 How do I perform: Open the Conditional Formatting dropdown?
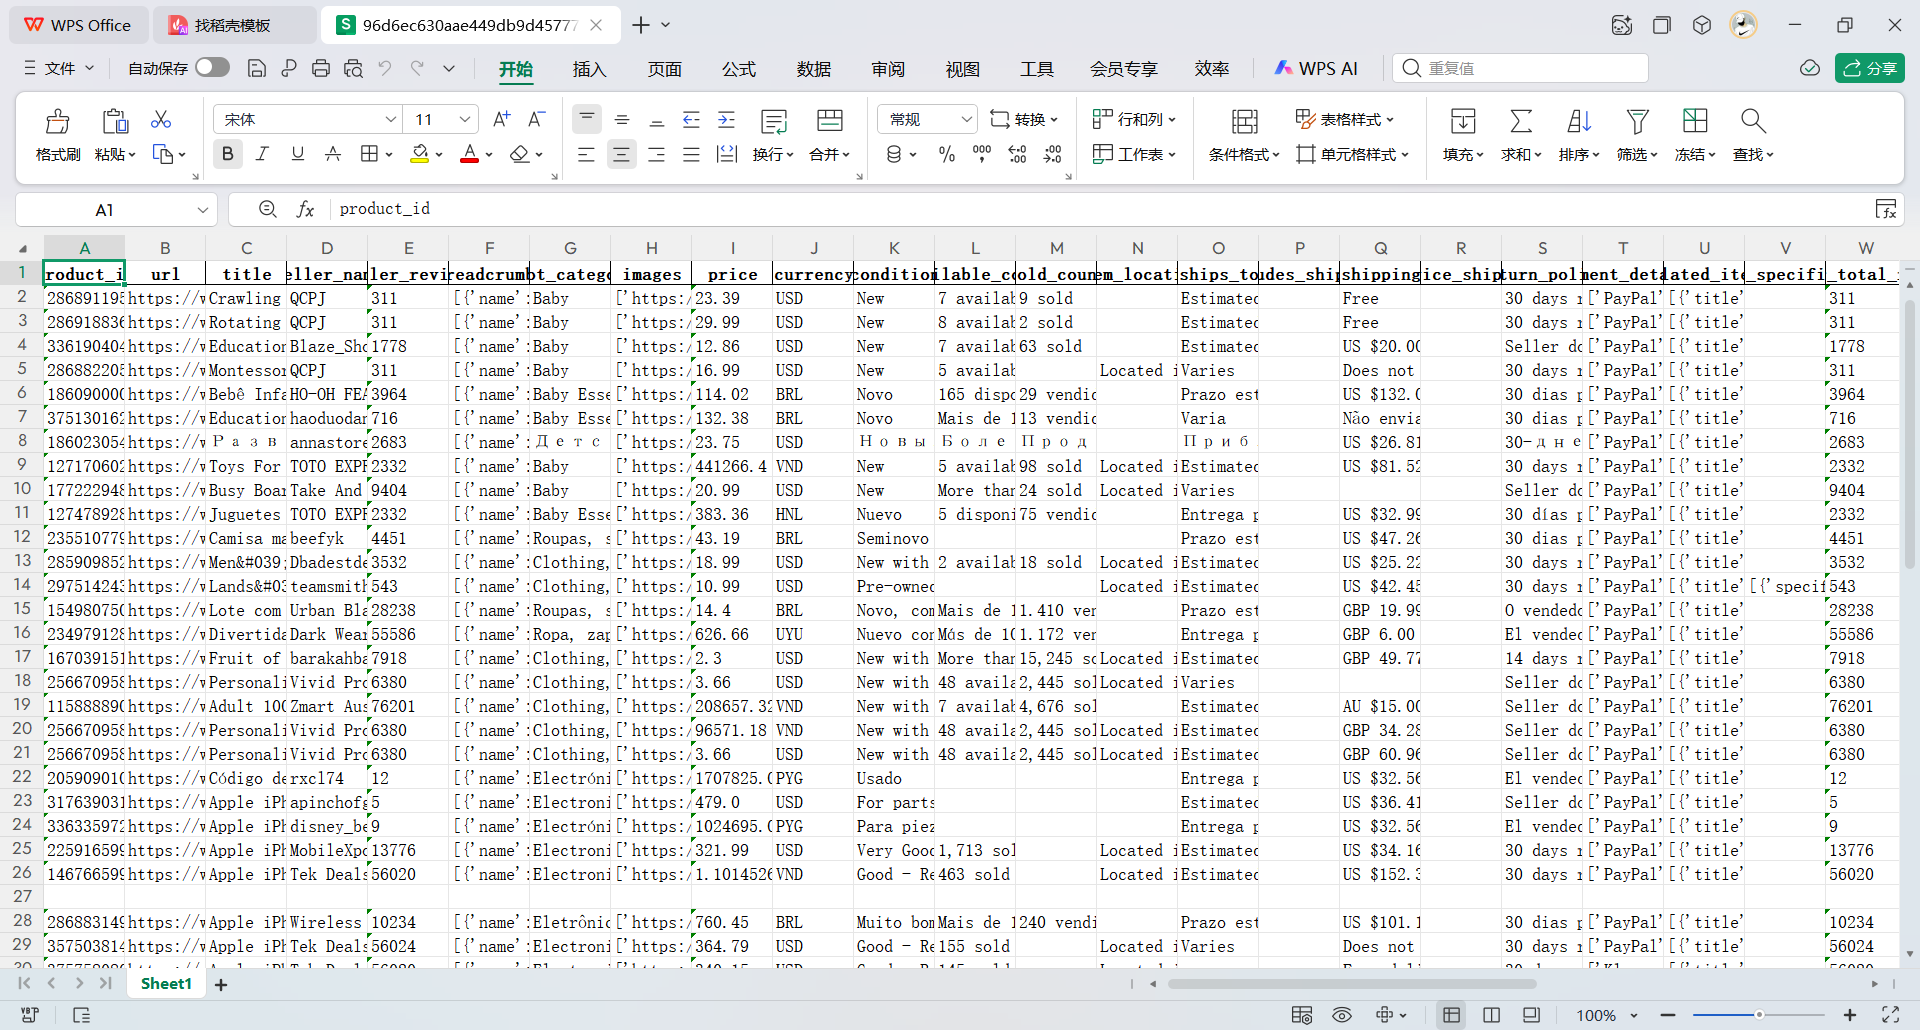1244,154
